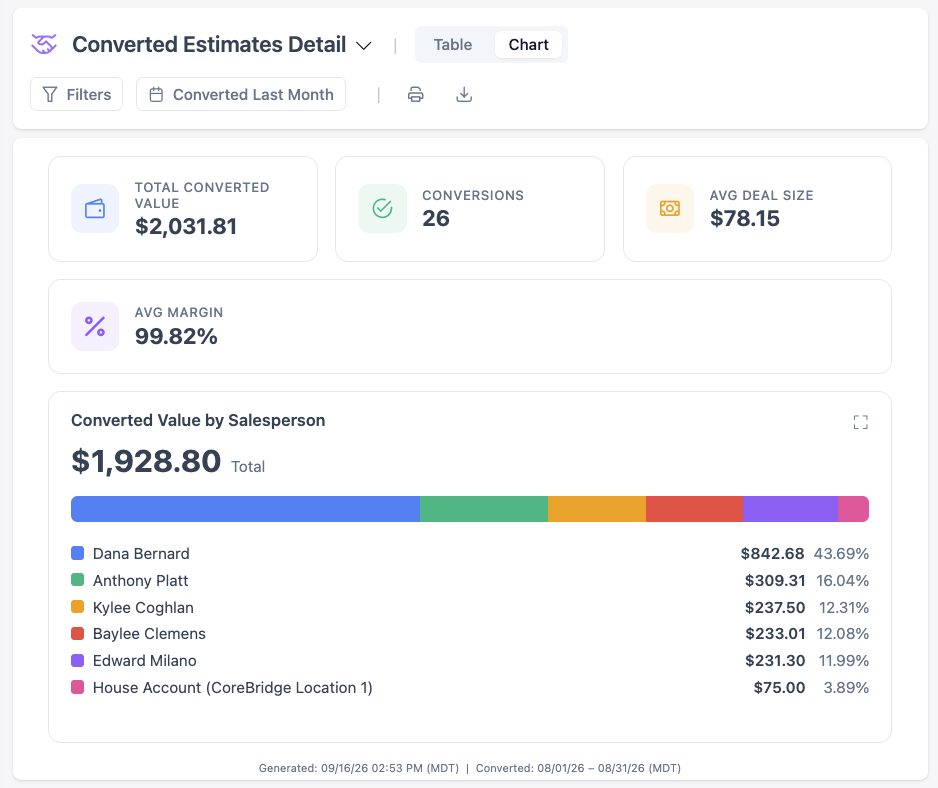The height and width of the screenshot is (788, 938).
Task: Click the blue legend swatch for Dana Bernard
Action: [78, 553]
